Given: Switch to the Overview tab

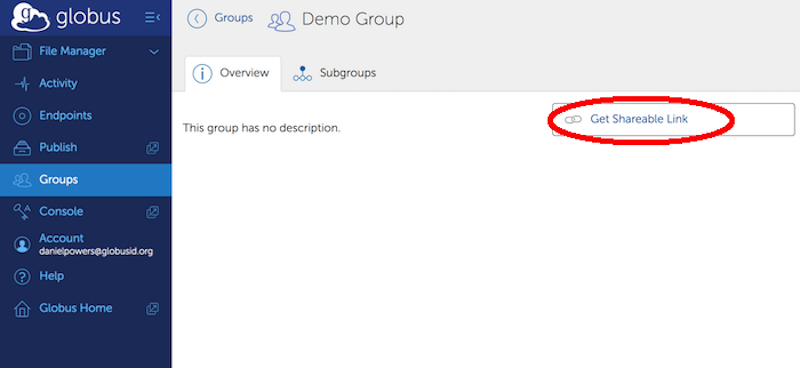Looking at the screenshot, I should 233,73.
